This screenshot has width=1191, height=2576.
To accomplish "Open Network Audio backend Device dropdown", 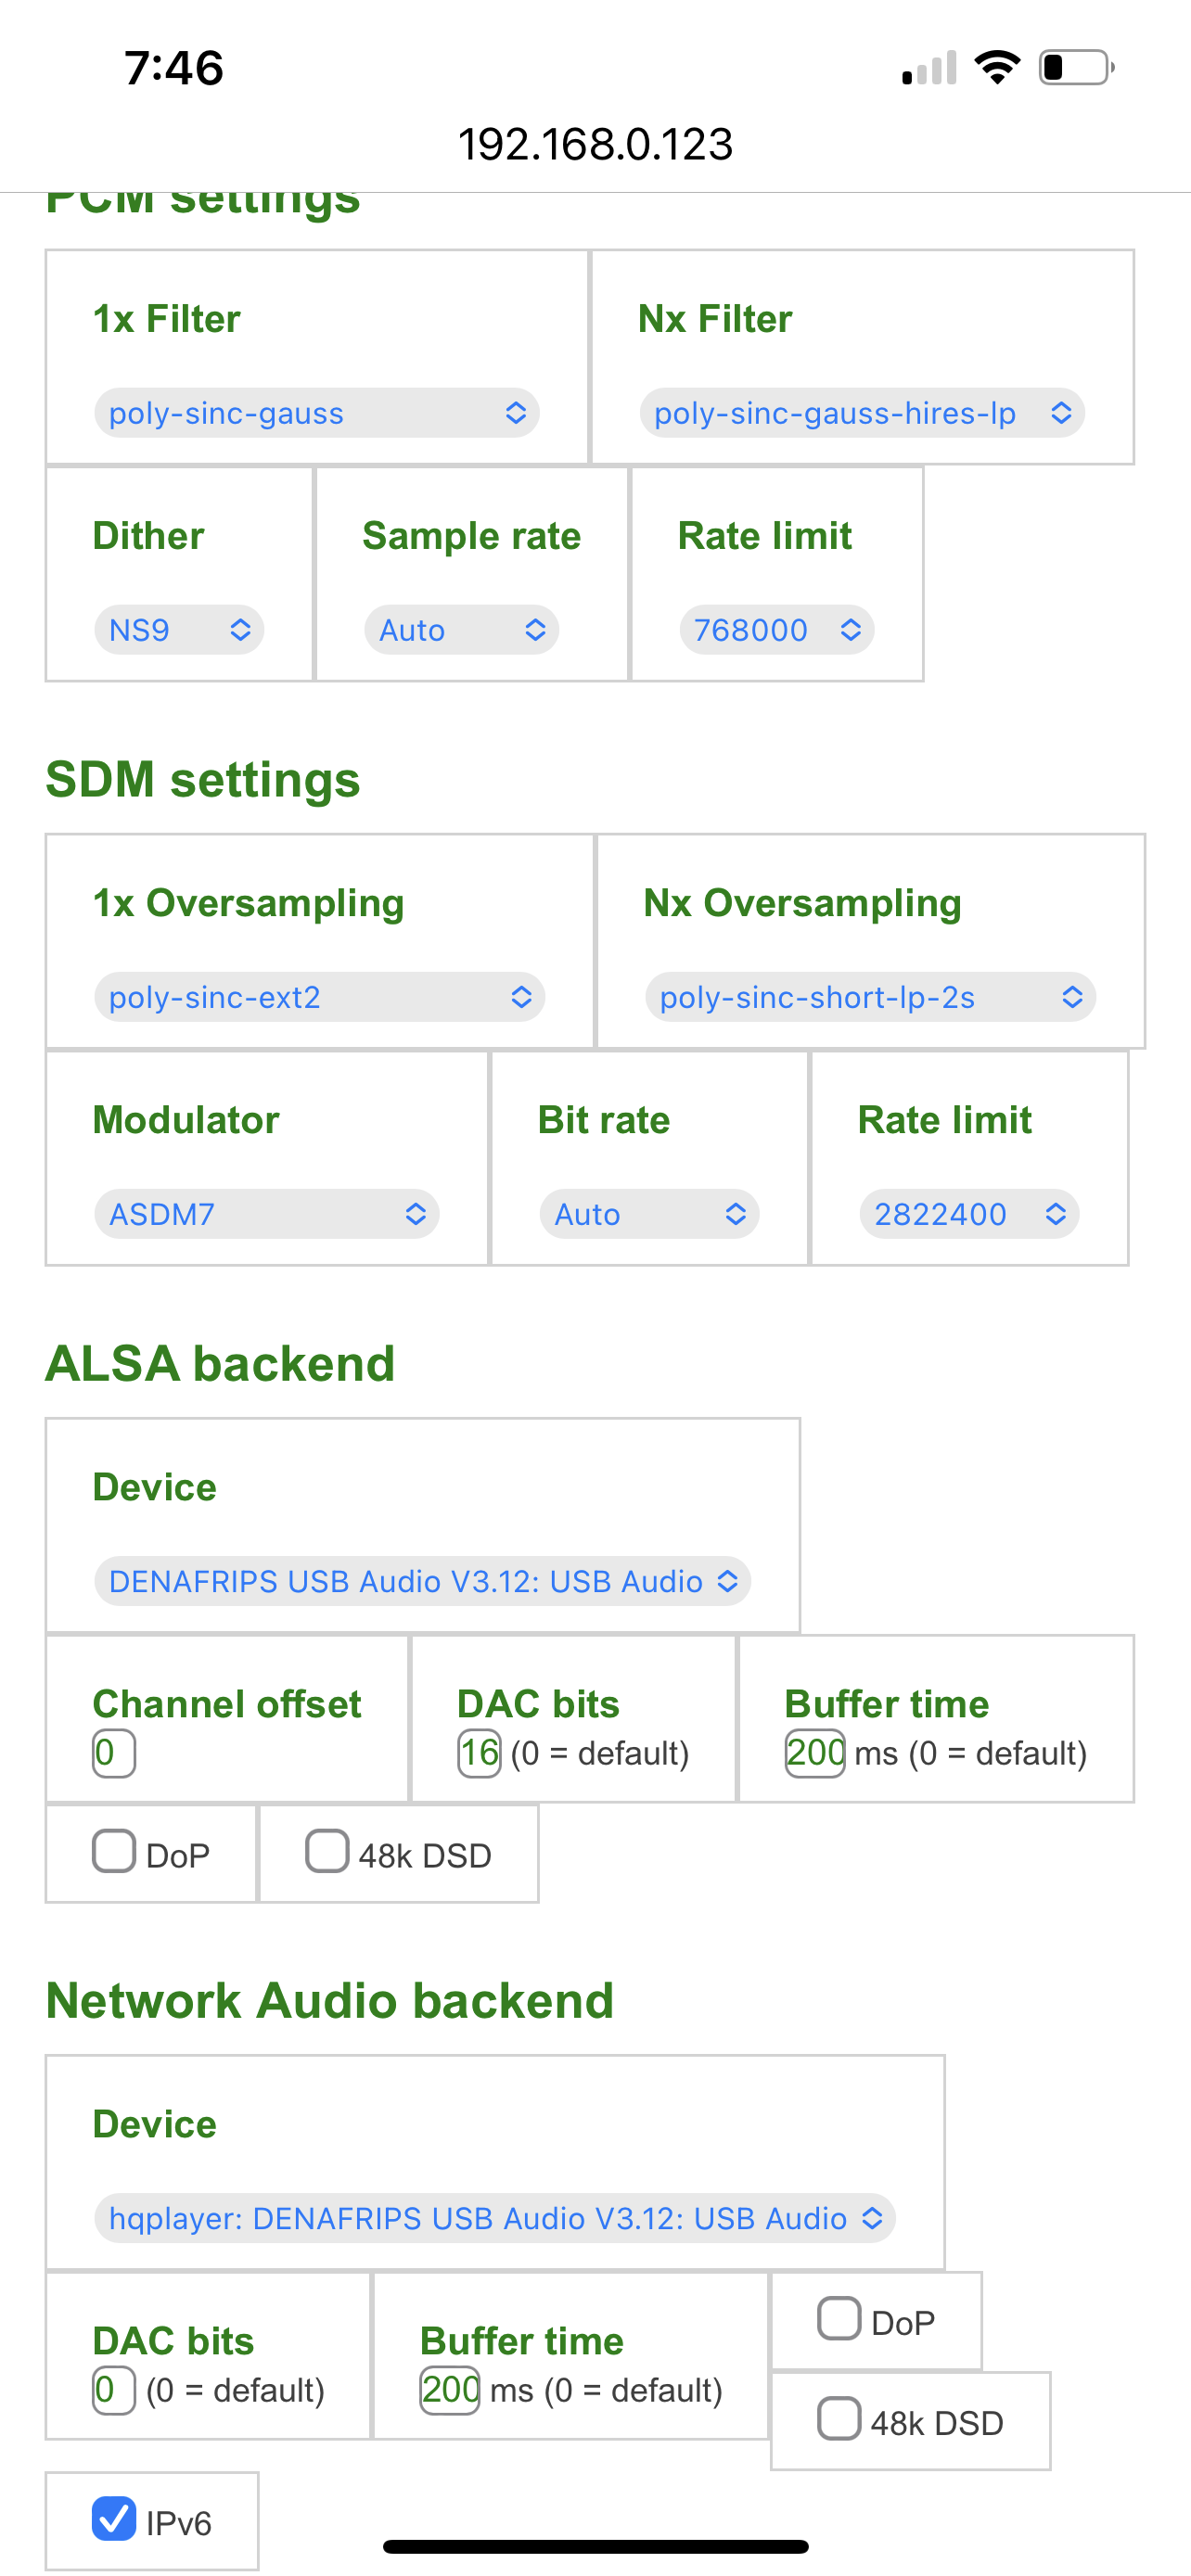I will coord(494,2218).
